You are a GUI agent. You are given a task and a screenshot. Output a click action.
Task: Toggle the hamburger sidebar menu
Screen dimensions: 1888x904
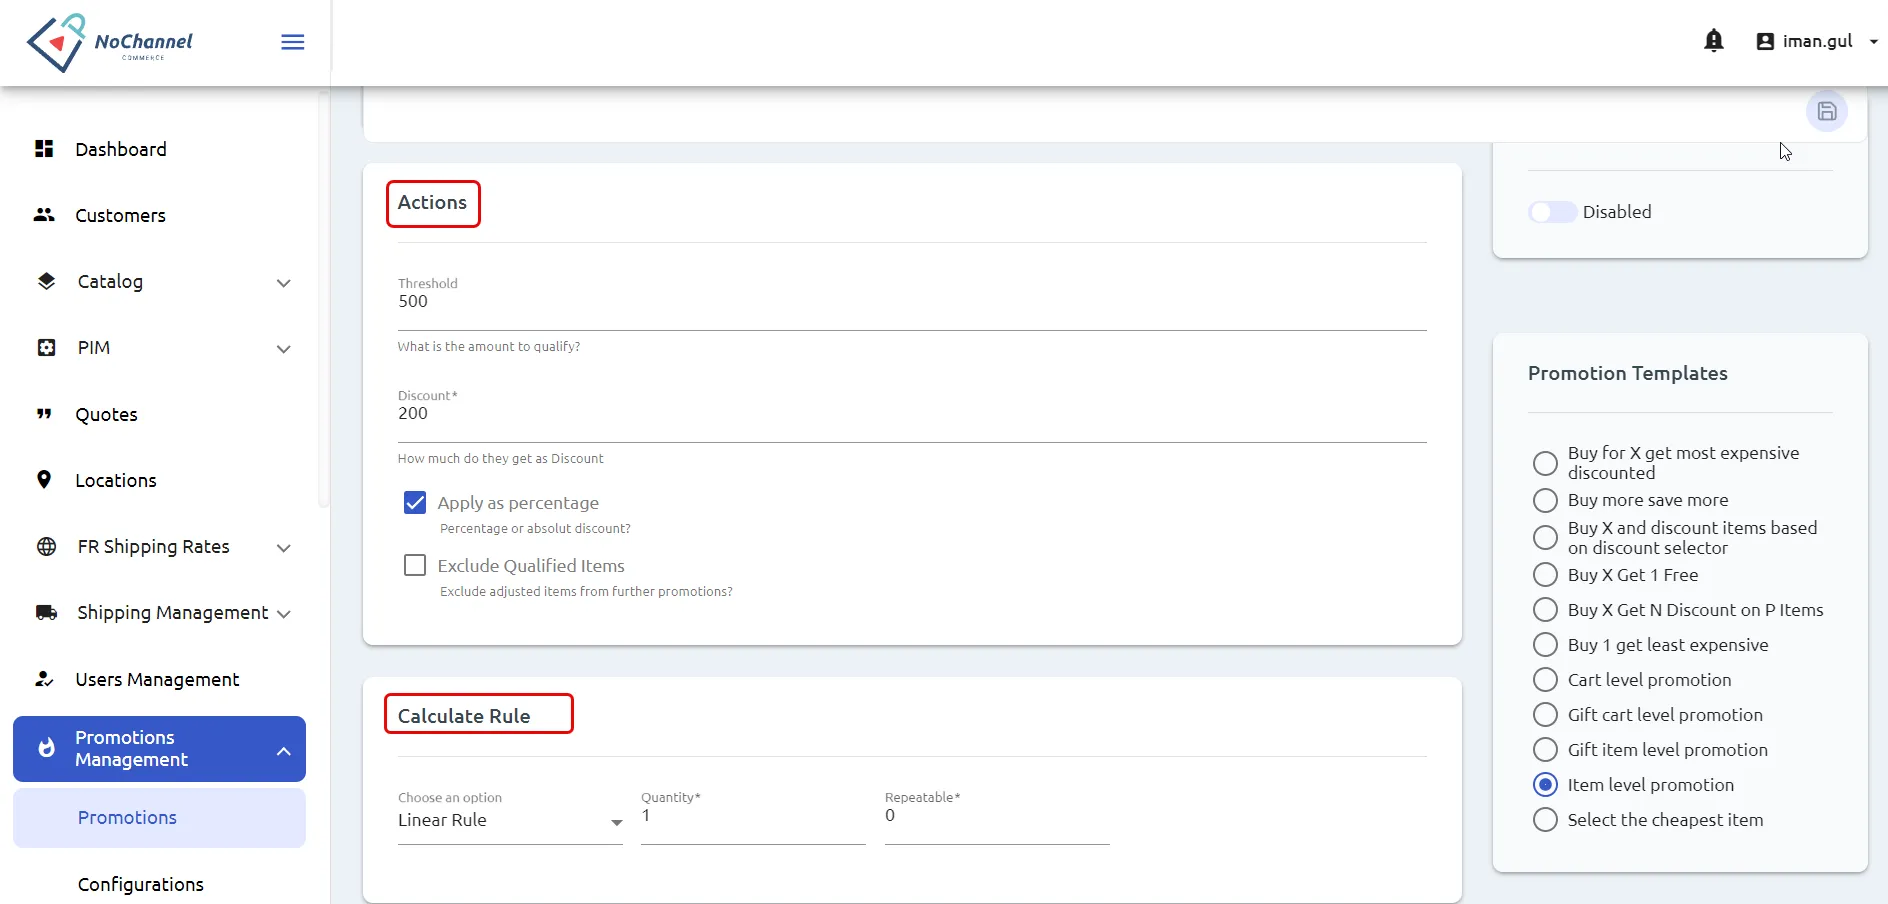pos(293,42)
